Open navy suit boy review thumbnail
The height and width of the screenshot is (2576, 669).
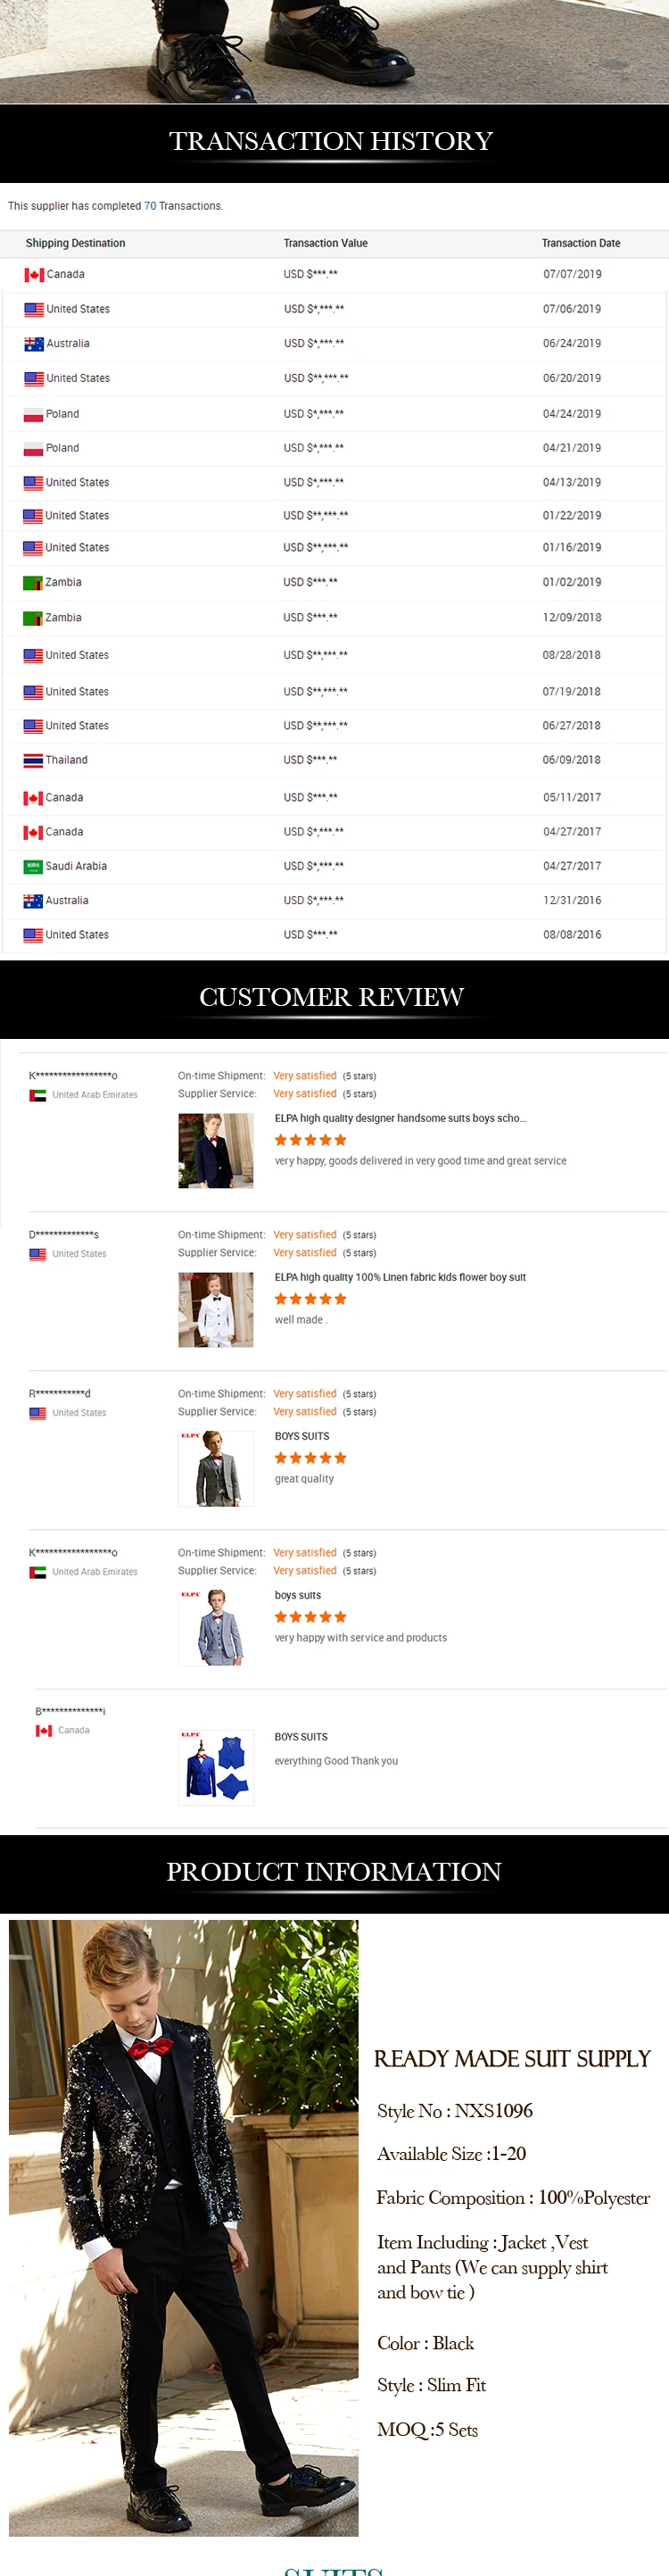pos(216,1151)
